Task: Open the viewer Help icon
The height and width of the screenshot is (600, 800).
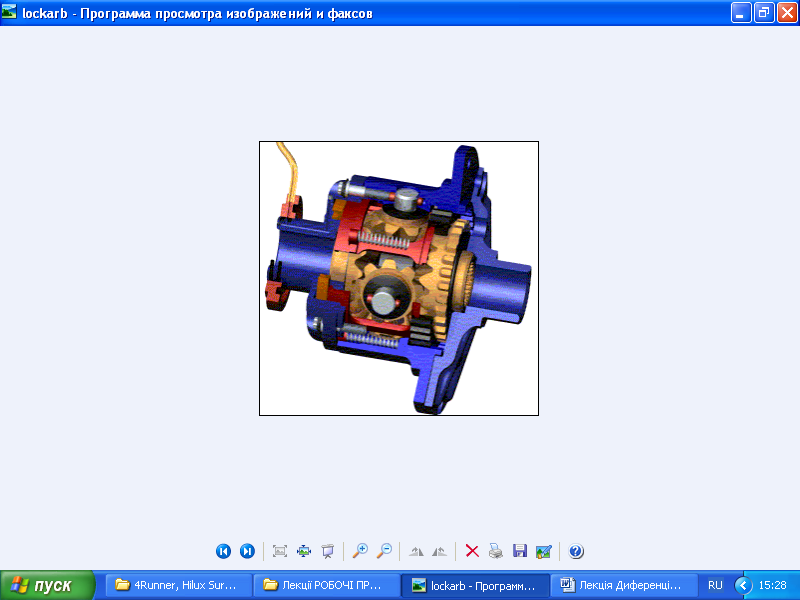Action: pos(576,551)
